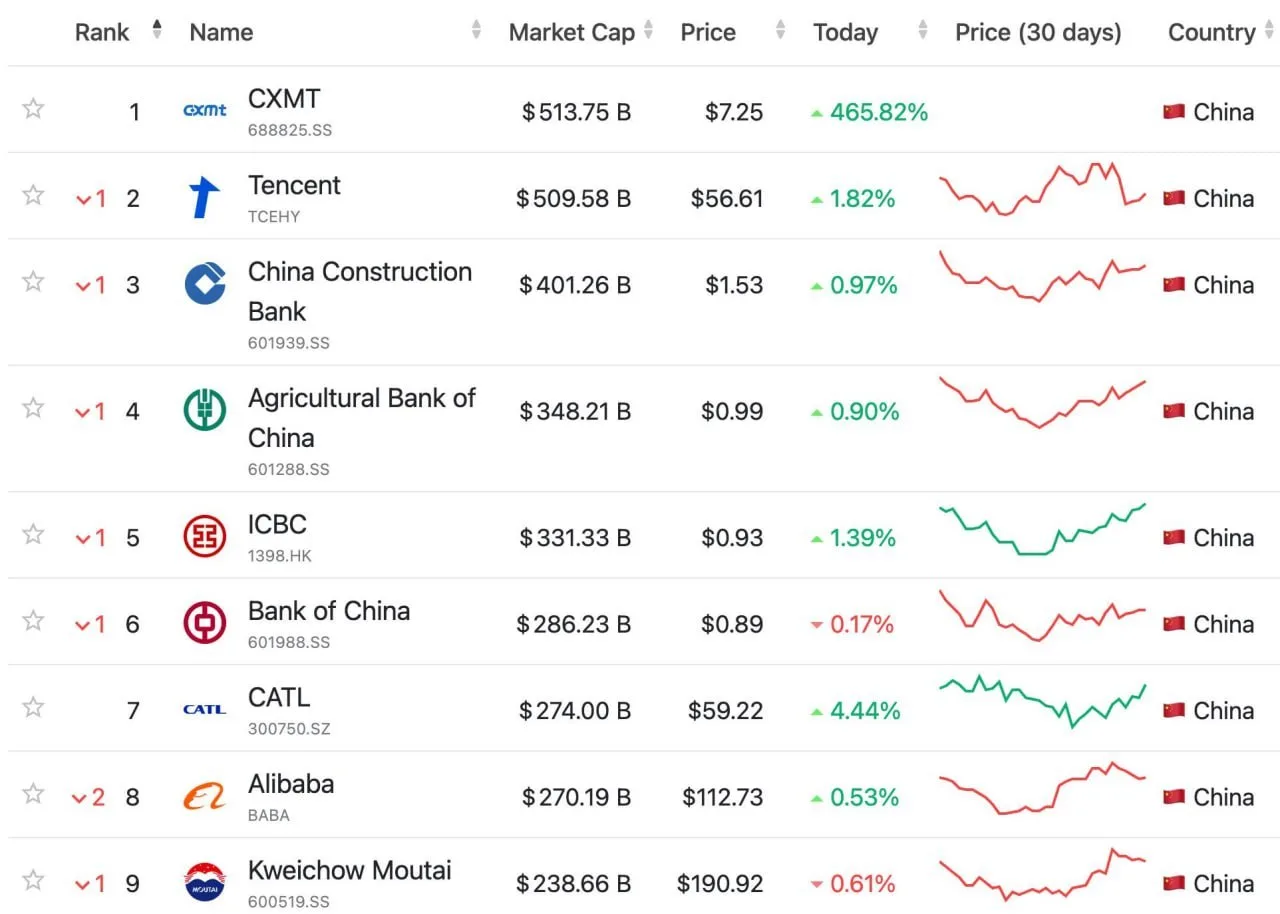
Task: Sort the table by Market Cap
Action: (572, 32)
